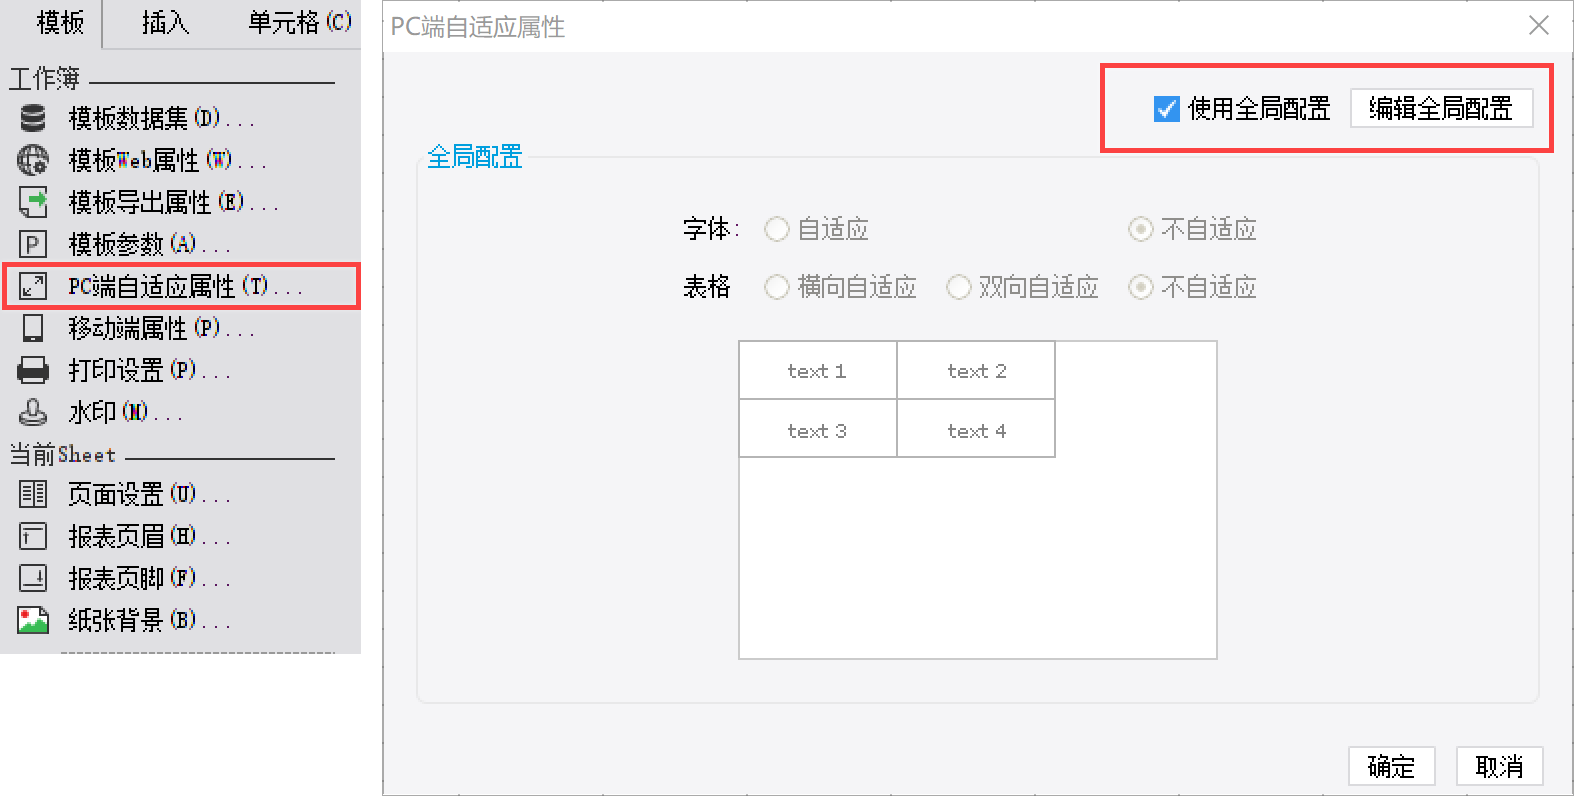
Task: Click the 模板导出属性 export icon
Action: [33, 202]
